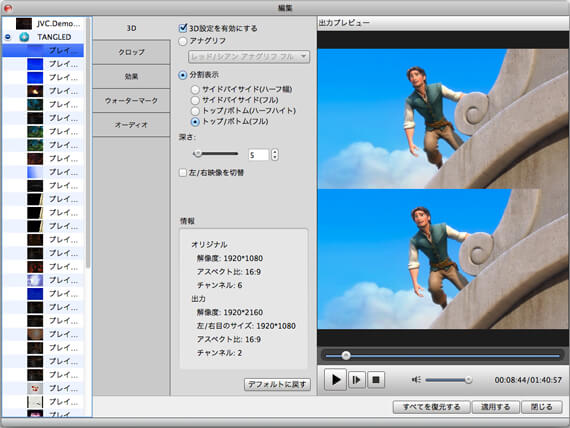The width and height of the screenshot is (570, 428).
Task: Choose トップ/ボトム(フル) option
Action: (195, 121)
